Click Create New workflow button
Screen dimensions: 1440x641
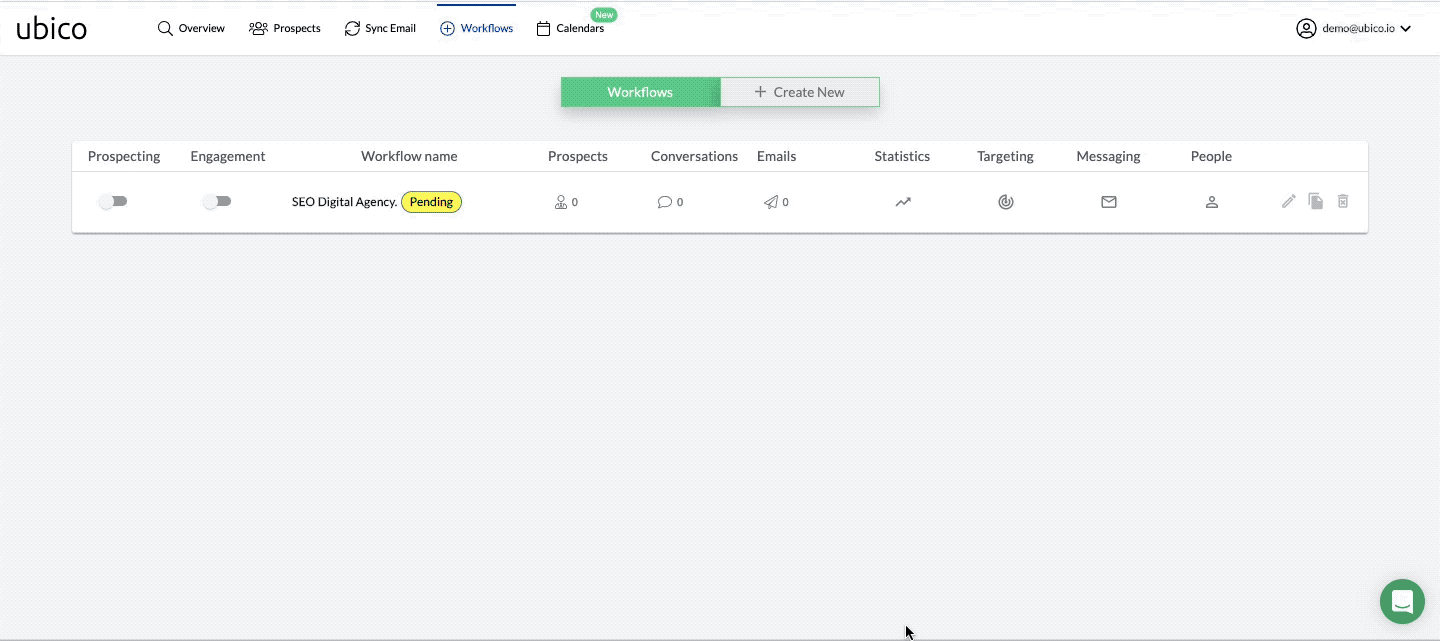(x=800, y=92)
